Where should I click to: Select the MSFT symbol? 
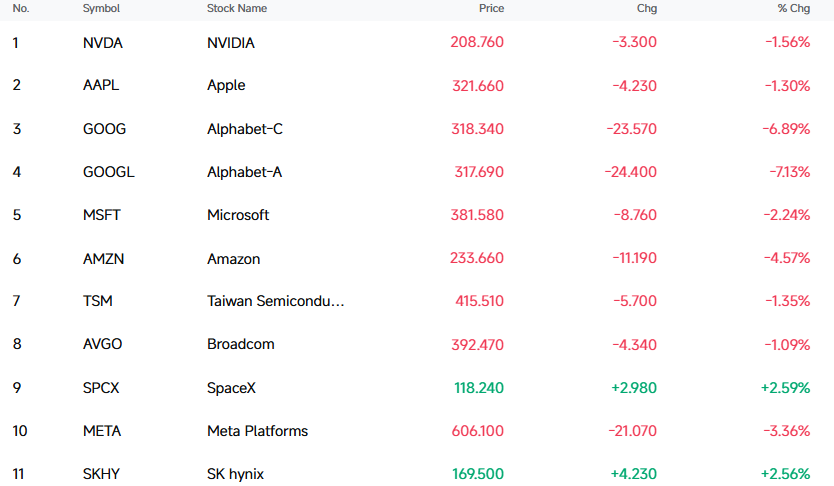[x=102, y=215]
